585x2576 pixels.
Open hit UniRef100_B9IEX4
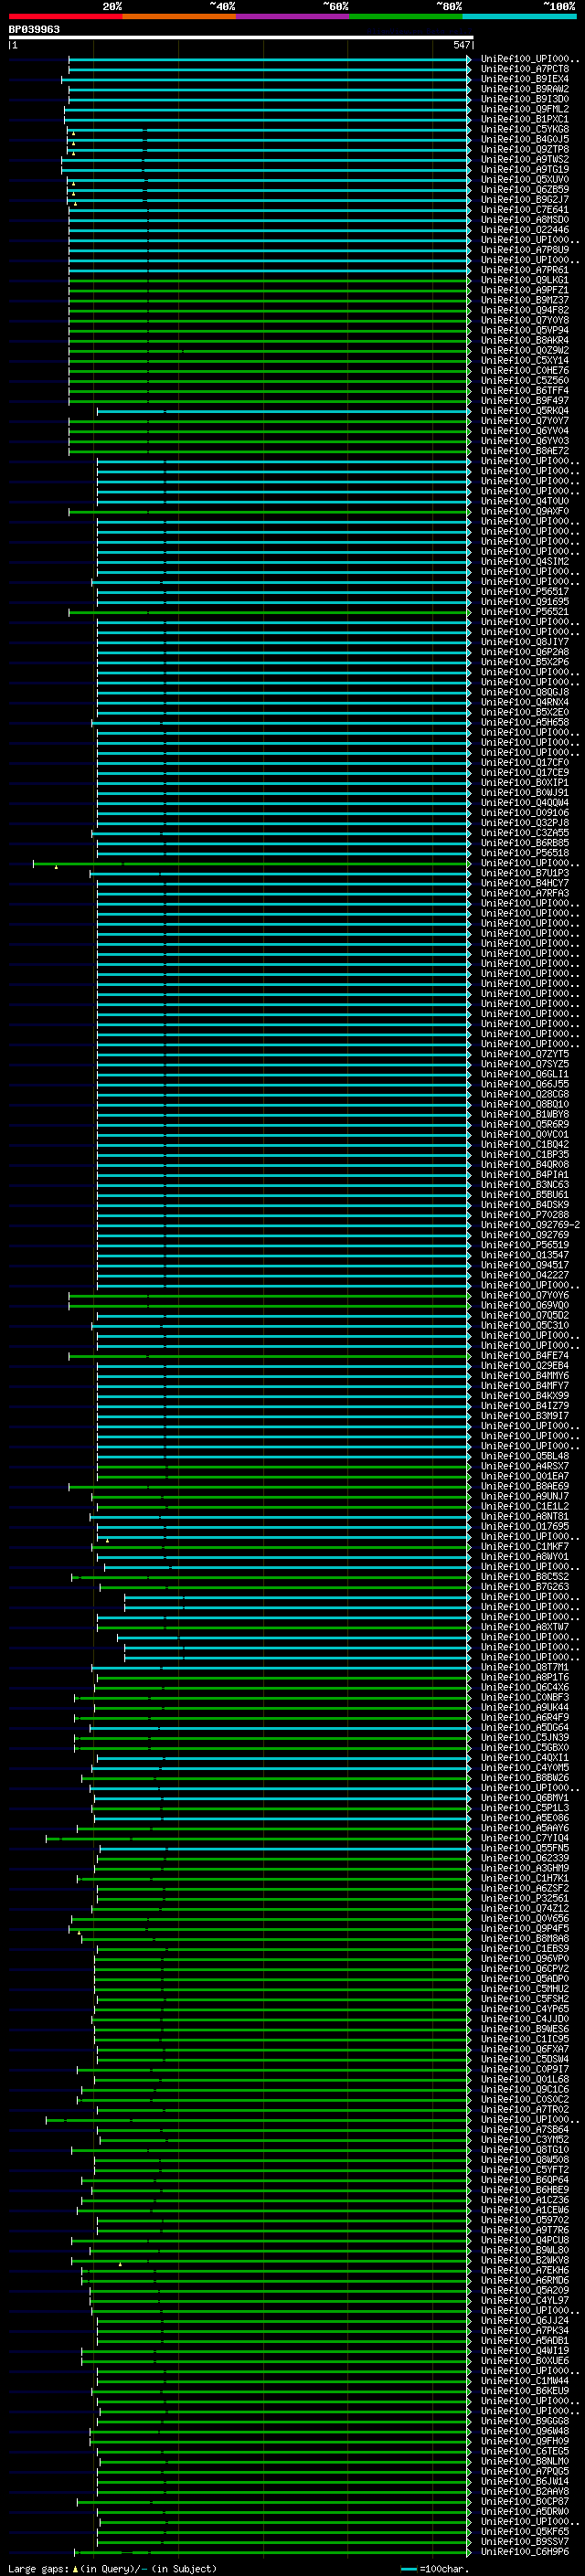[525, 79]
